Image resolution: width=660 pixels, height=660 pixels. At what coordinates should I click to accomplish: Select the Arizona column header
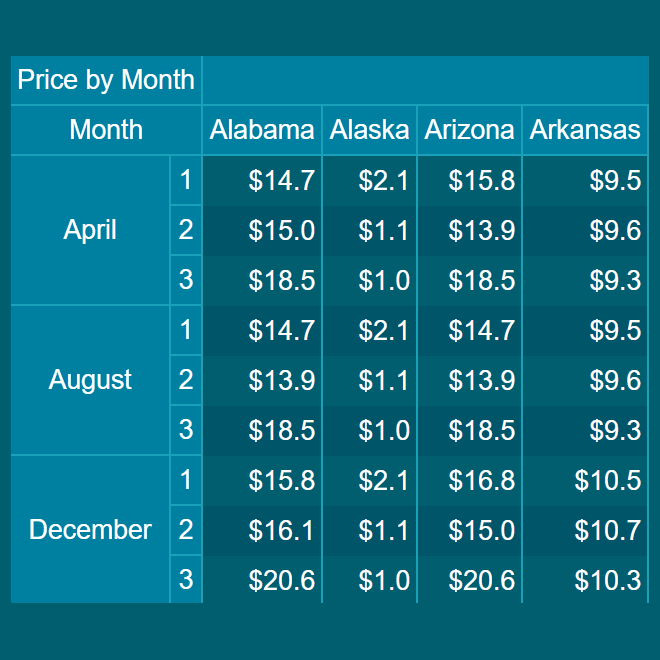[469, 130]
